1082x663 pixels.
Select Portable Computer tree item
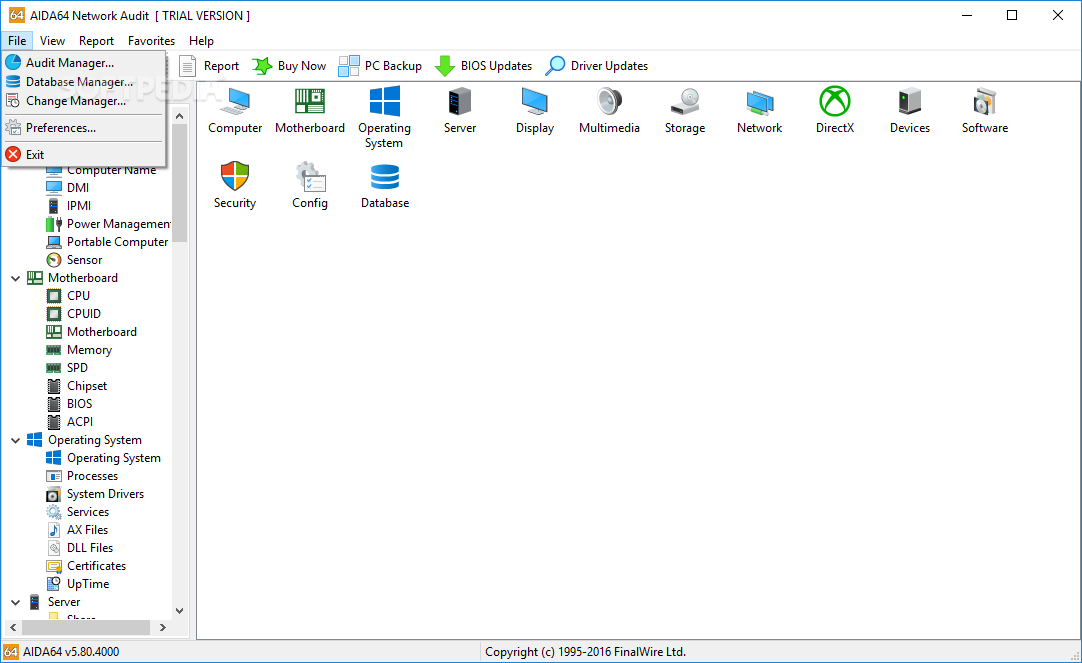click(107, 242)
